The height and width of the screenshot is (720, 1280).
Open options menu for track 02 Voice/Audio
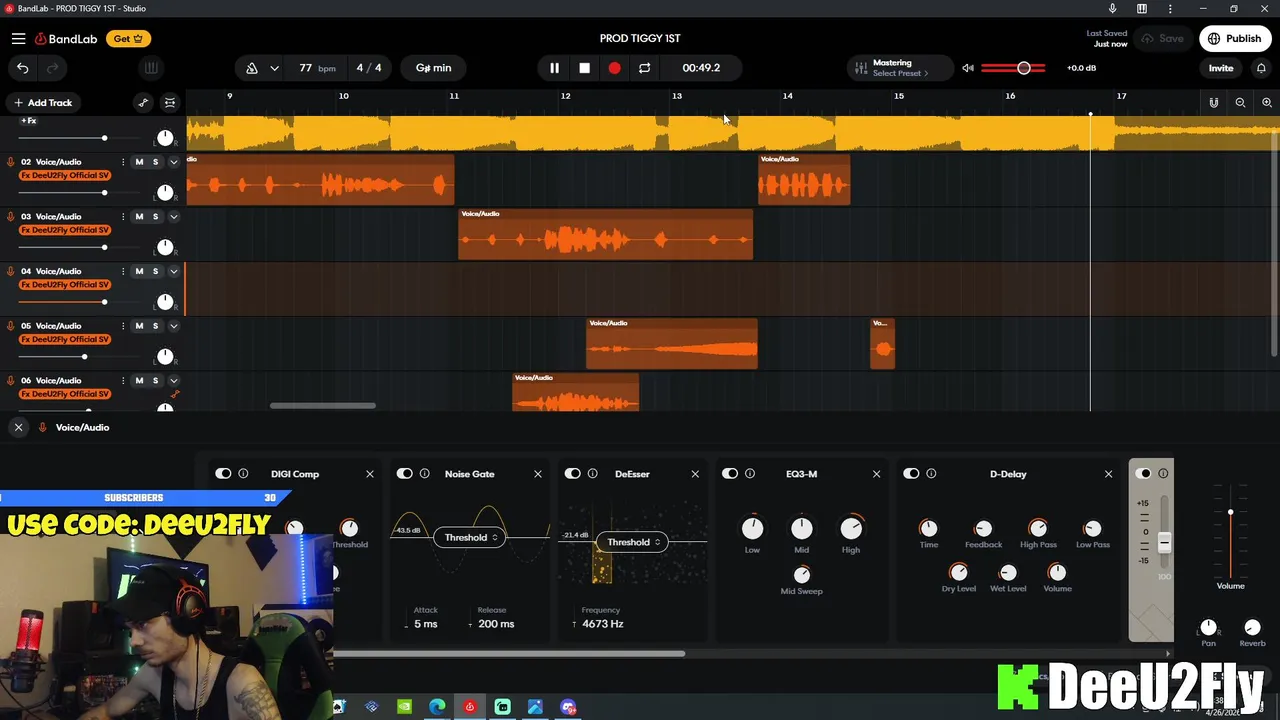(123, 162)
